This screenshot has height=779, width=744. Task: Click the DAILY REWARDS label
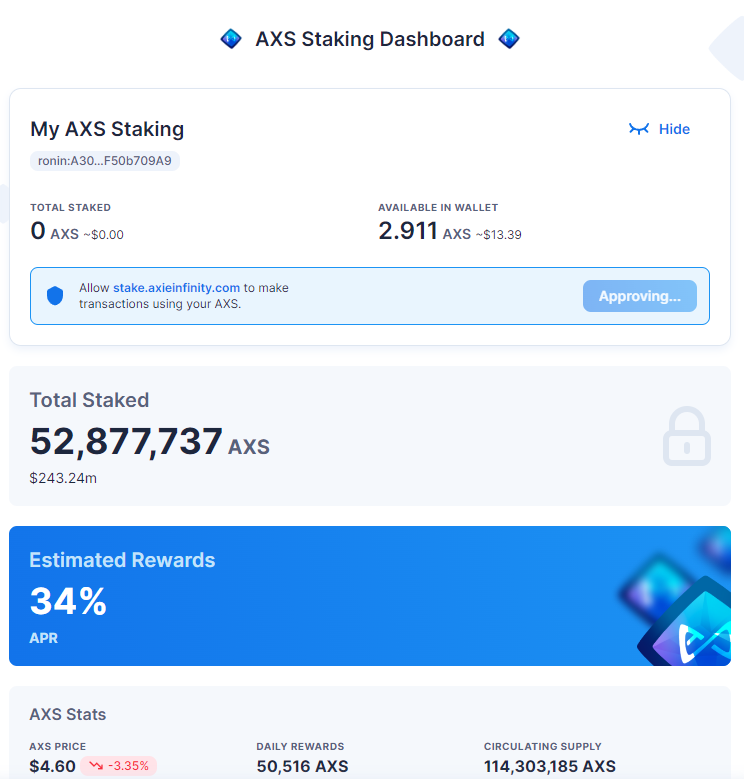300,746
